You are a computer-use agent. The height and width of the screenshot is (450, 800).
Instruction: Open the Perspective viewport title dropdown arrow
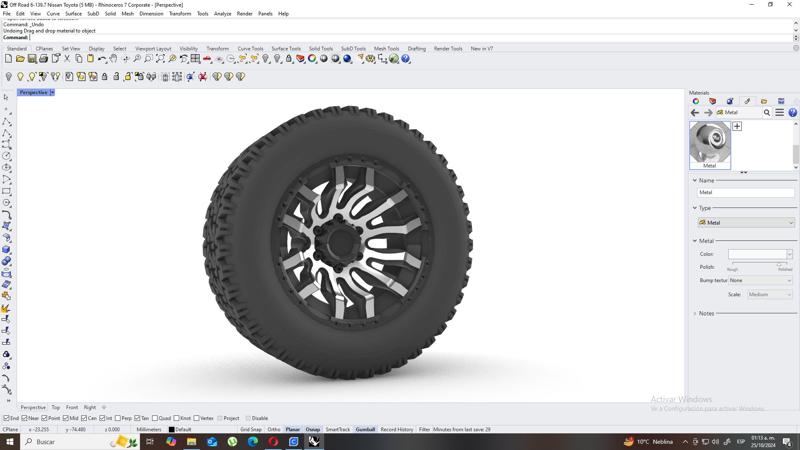pyautogui.click(x=52, y=92)
